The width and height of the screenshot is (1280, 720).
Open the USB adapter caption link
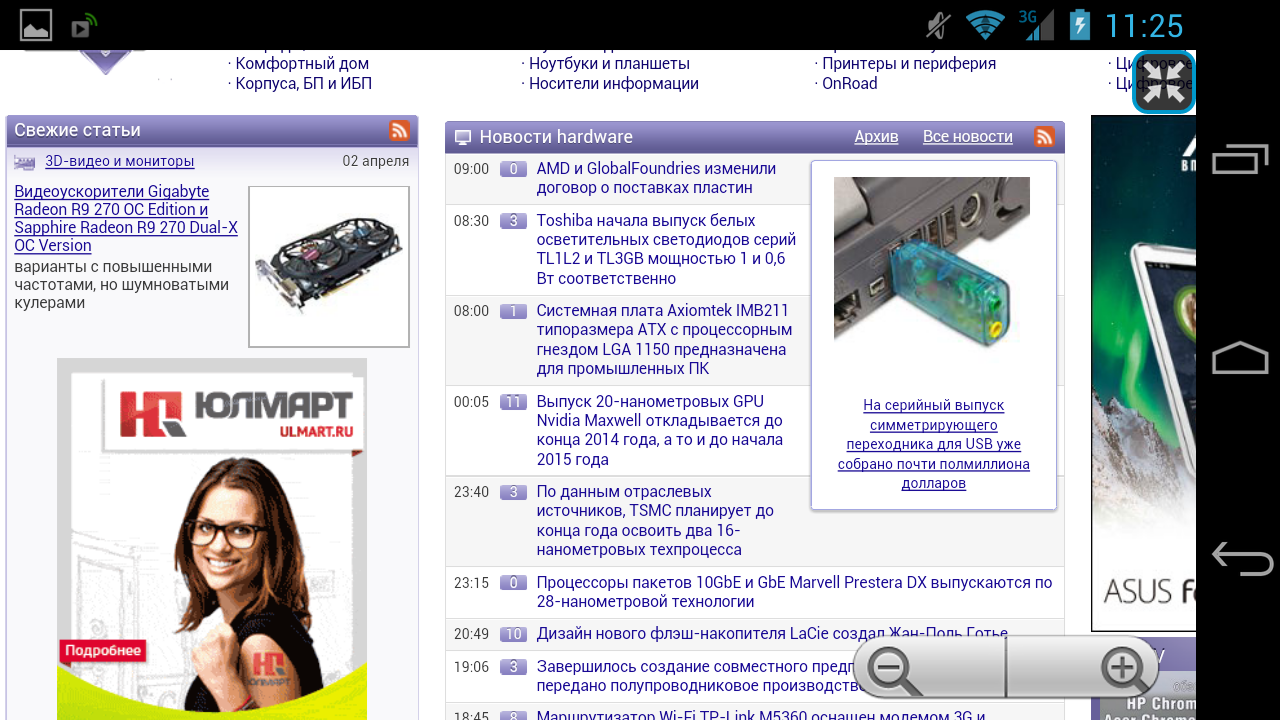coord(933,444)
